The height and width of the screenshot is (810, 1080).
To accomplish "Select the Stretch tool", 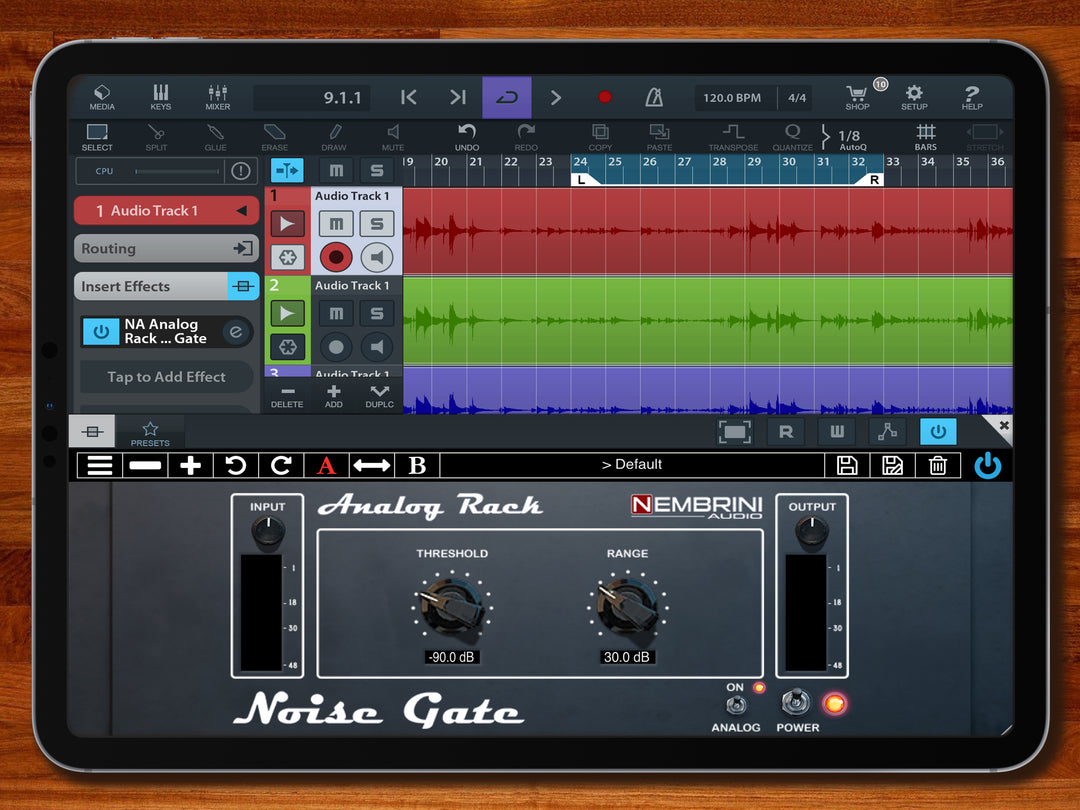I will coord(985,137).
